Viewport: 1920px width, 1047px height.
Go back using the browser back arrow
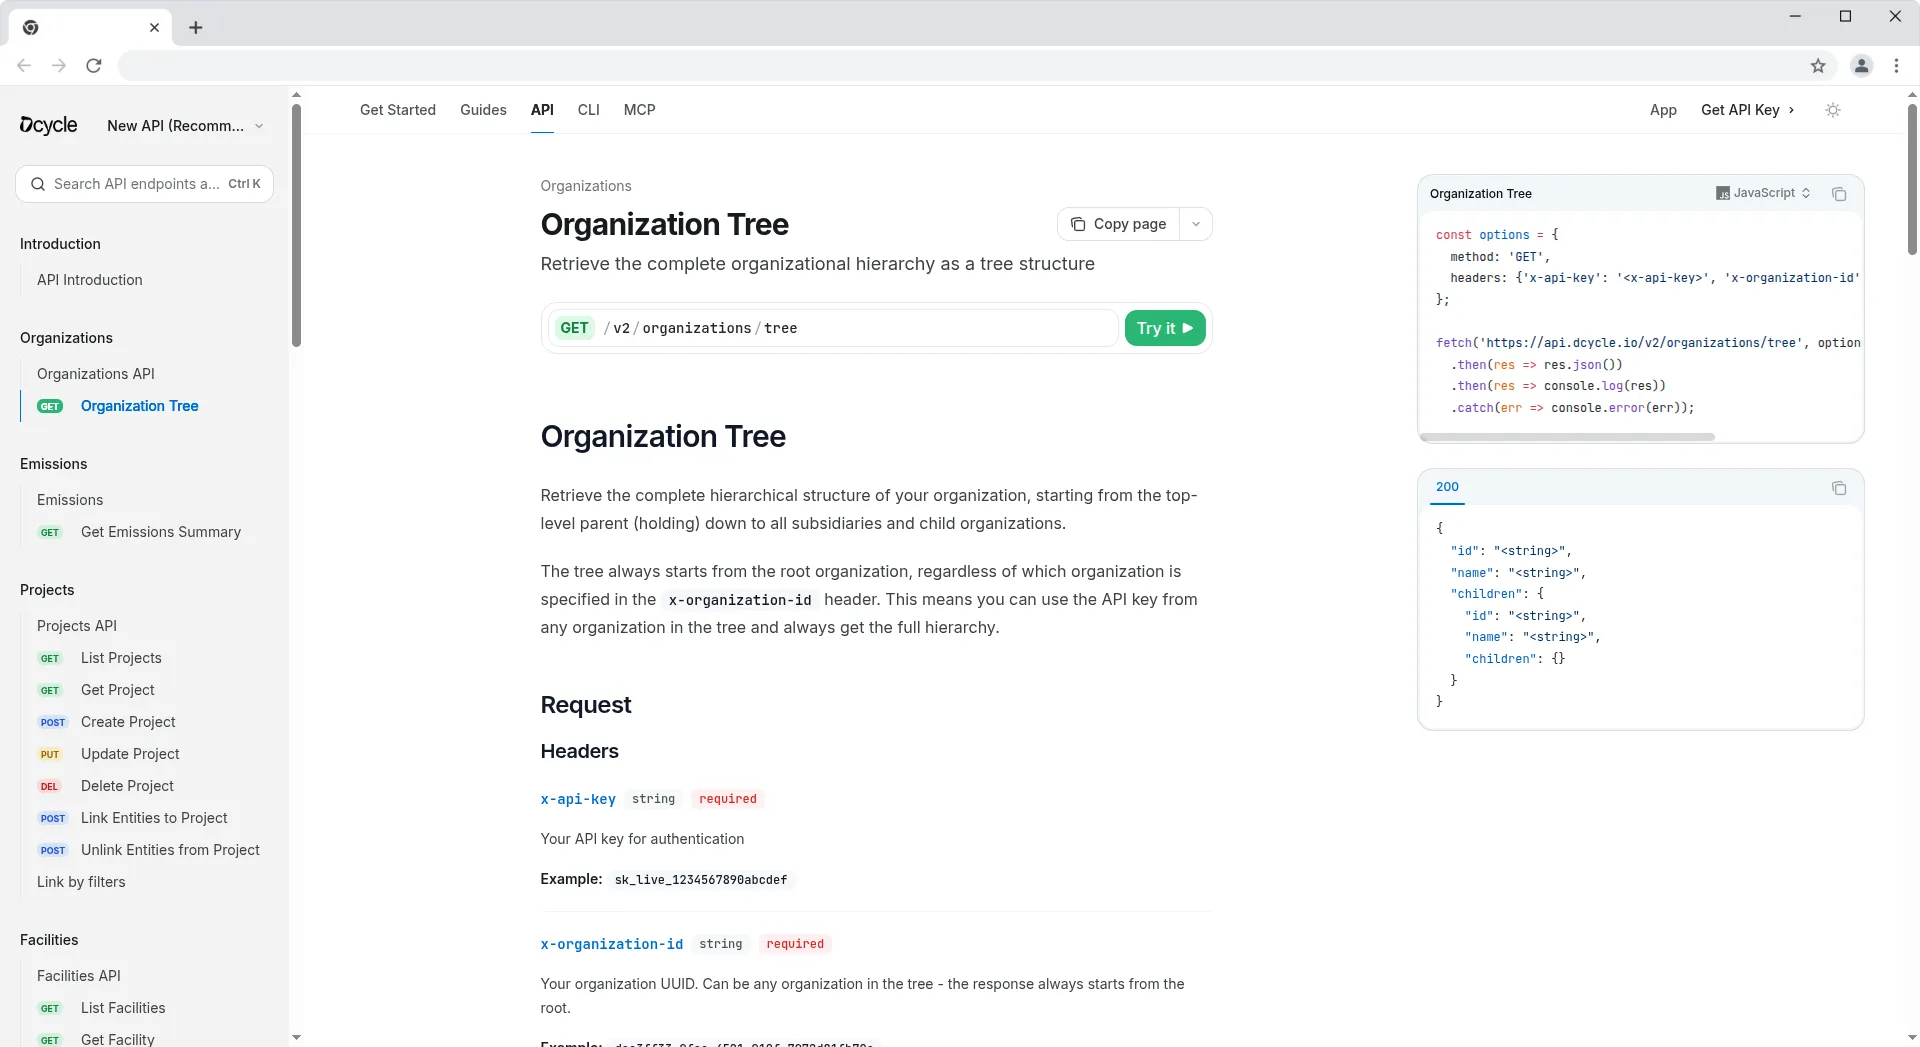[x=24, y=65]
